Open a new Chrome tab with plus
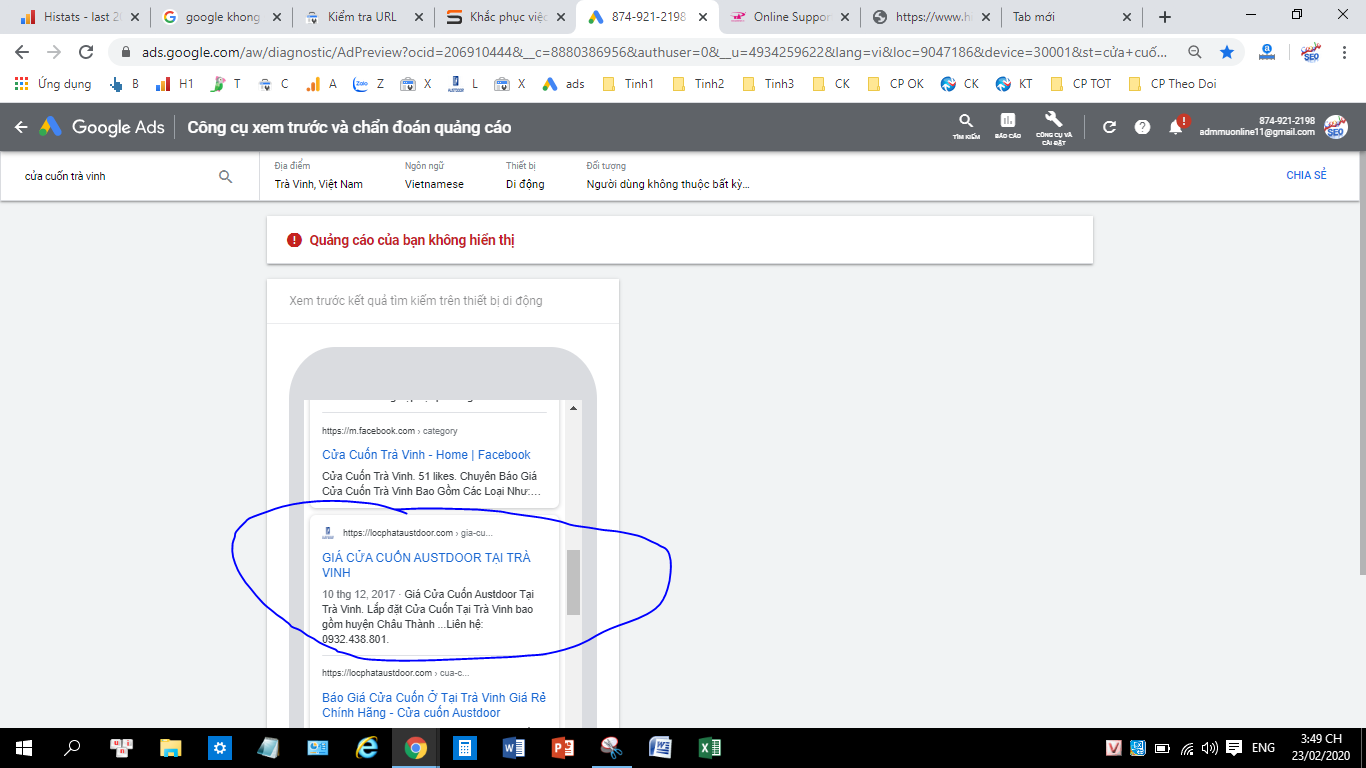The width and height of the screenshot is (1366, 768). [x=1165, y=17]
